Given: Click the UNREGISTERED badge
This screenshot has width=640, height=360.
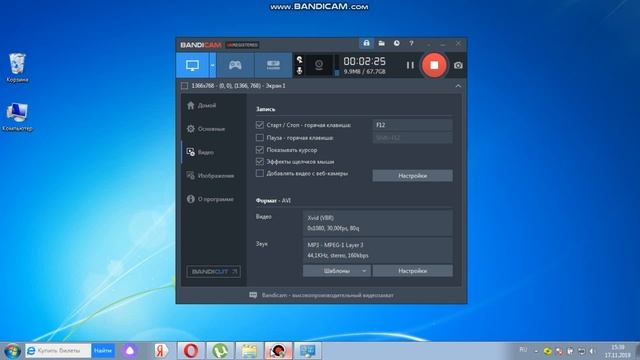Looking at the screenshot, I should (x=242, y=45).
